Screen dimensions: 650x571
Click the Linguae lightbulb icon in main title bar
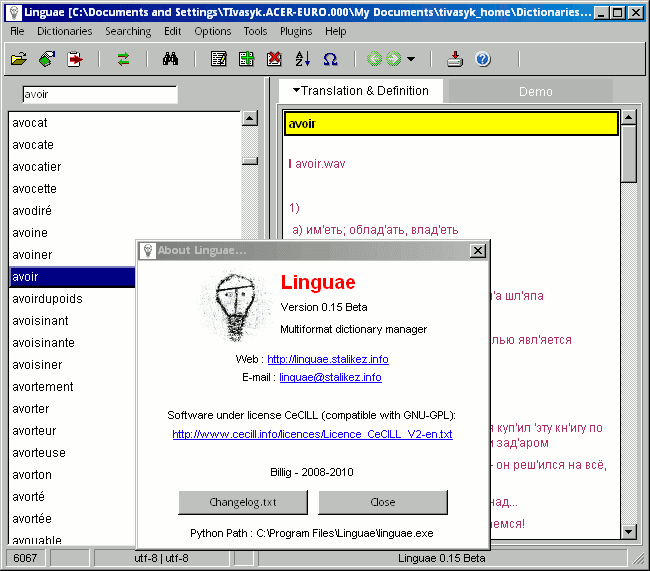[14, 12]
